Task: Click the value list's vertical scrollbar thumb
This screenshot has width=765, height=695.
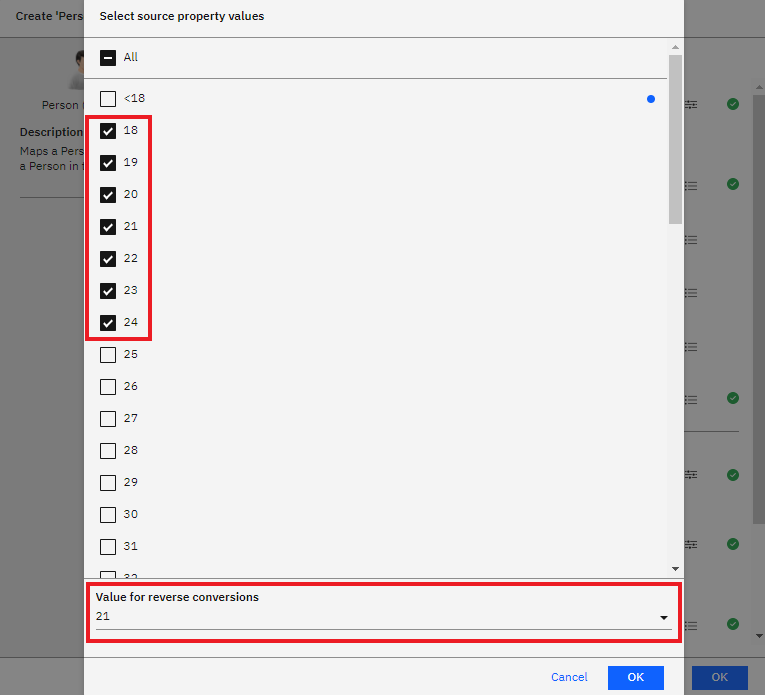Action: click(675, 140)
